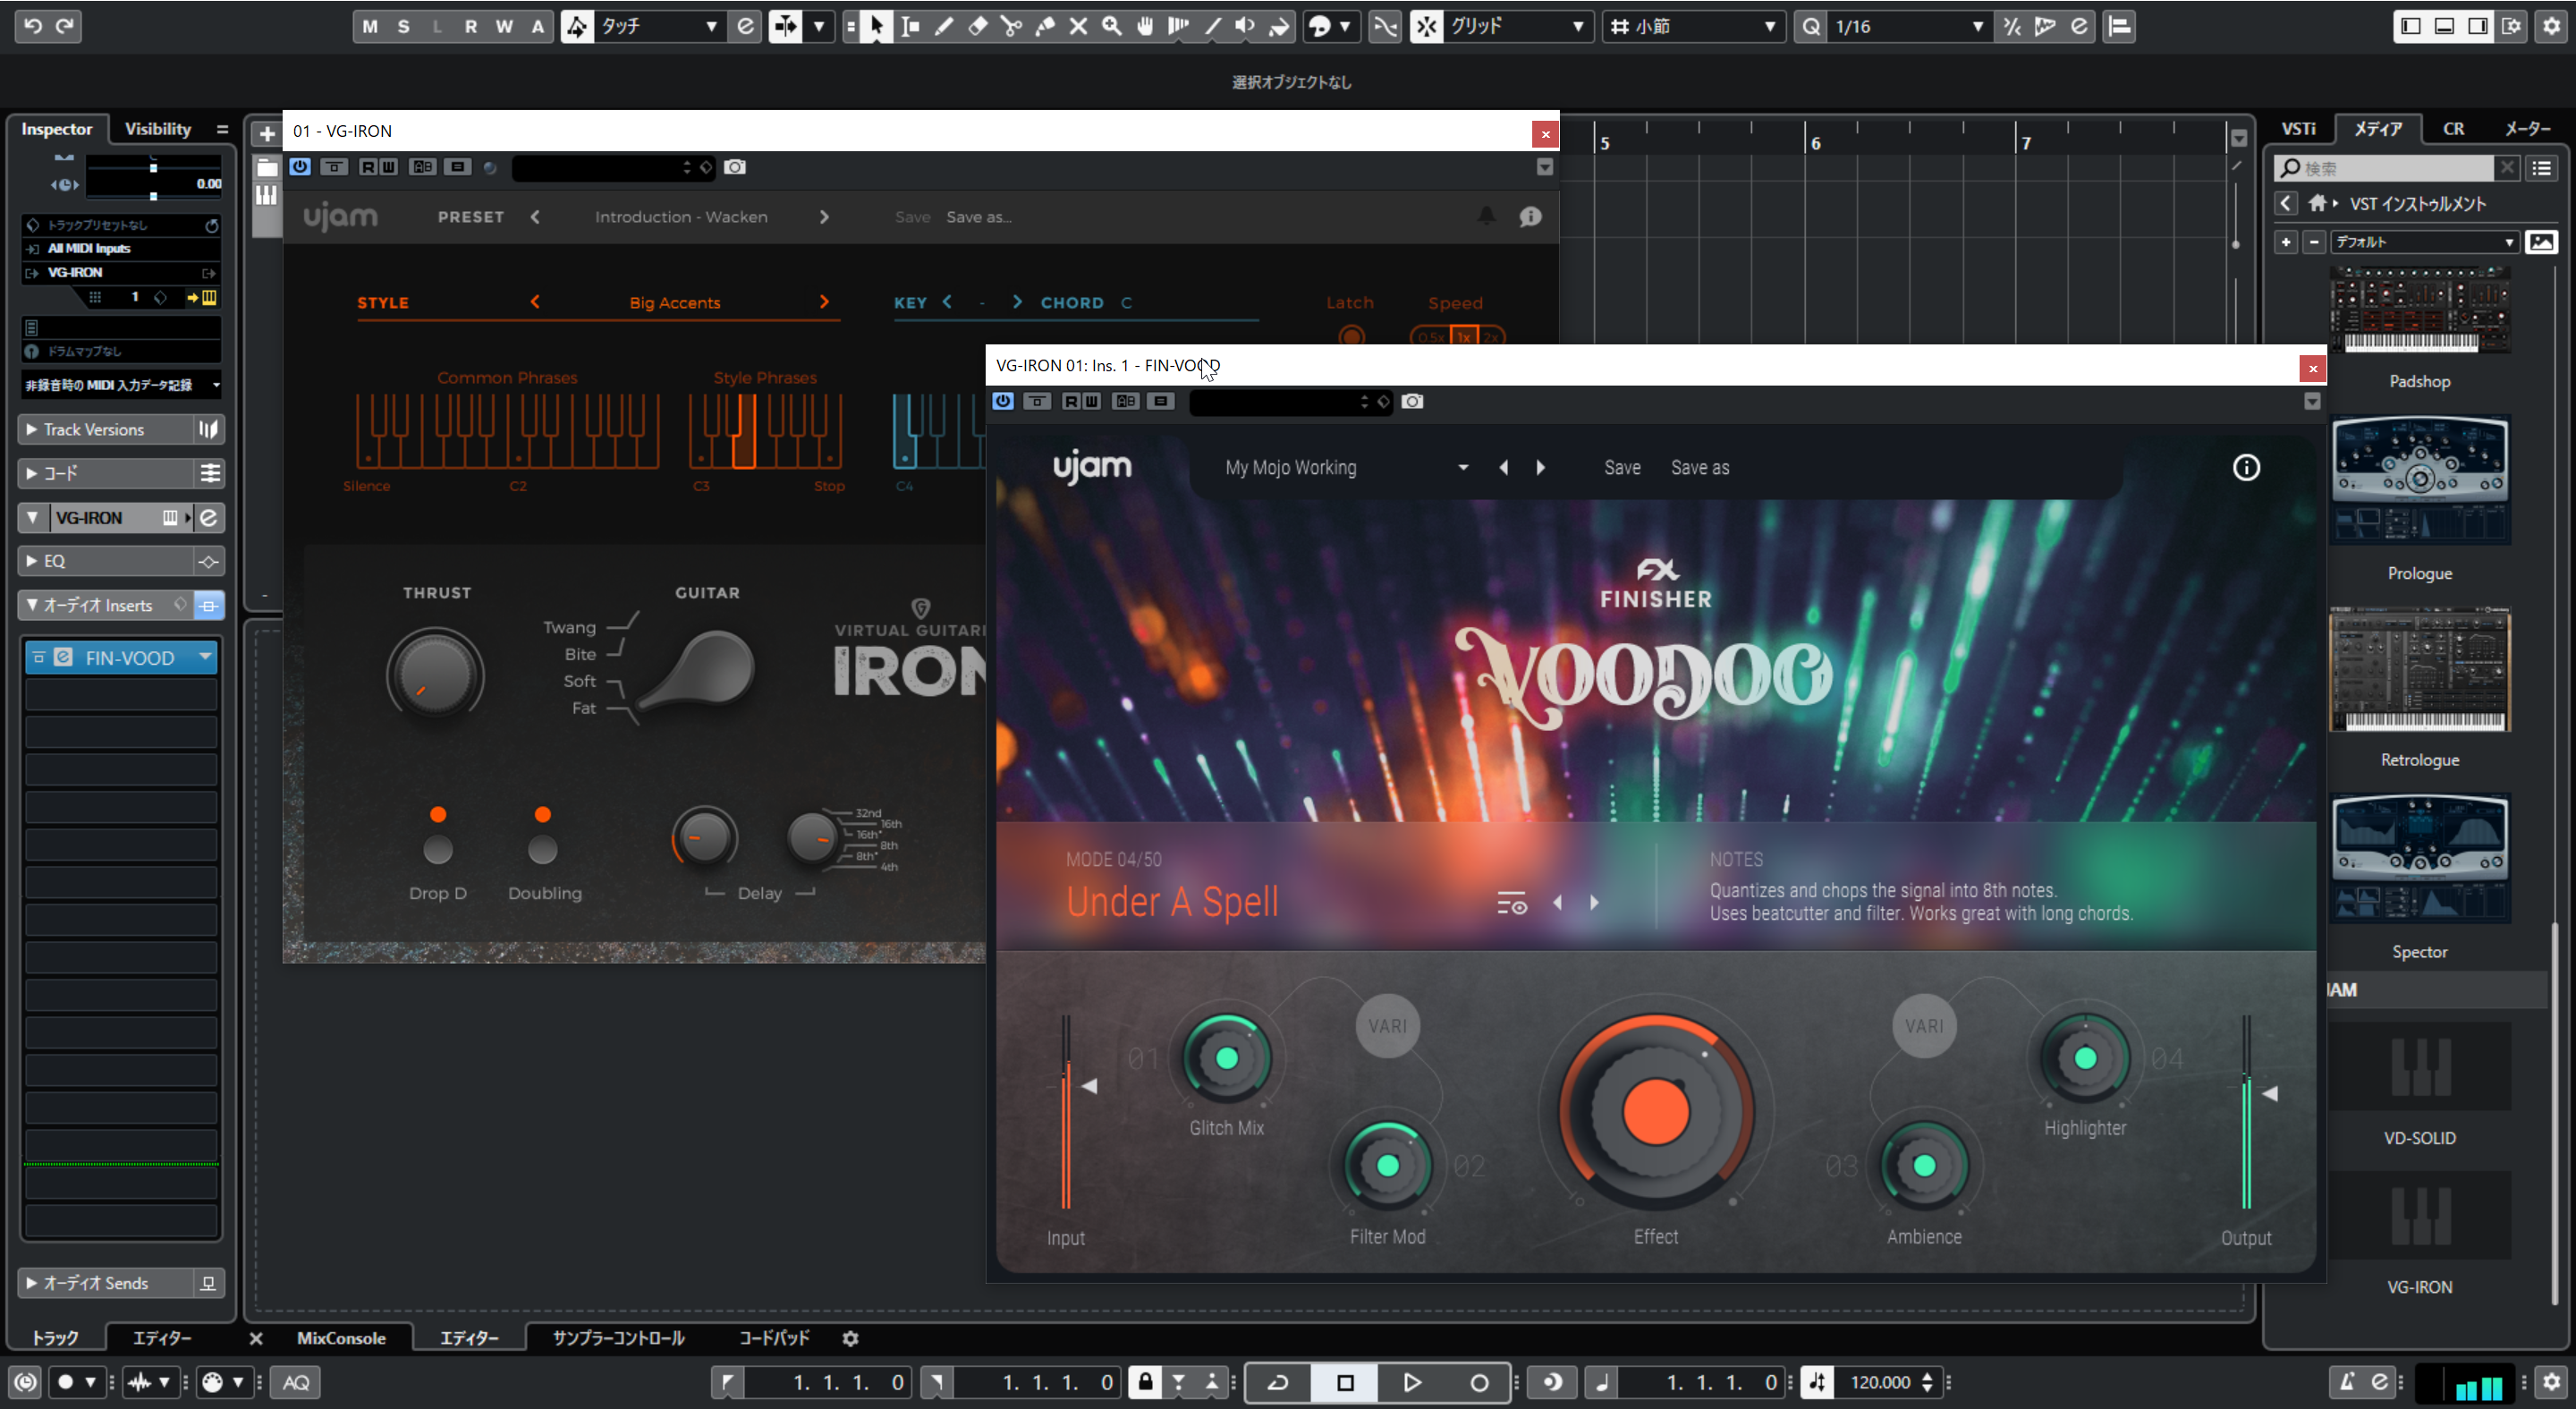Switch to the CR tab
The width and height of the screenshot is (2576, 1409).
[2453, 129]
